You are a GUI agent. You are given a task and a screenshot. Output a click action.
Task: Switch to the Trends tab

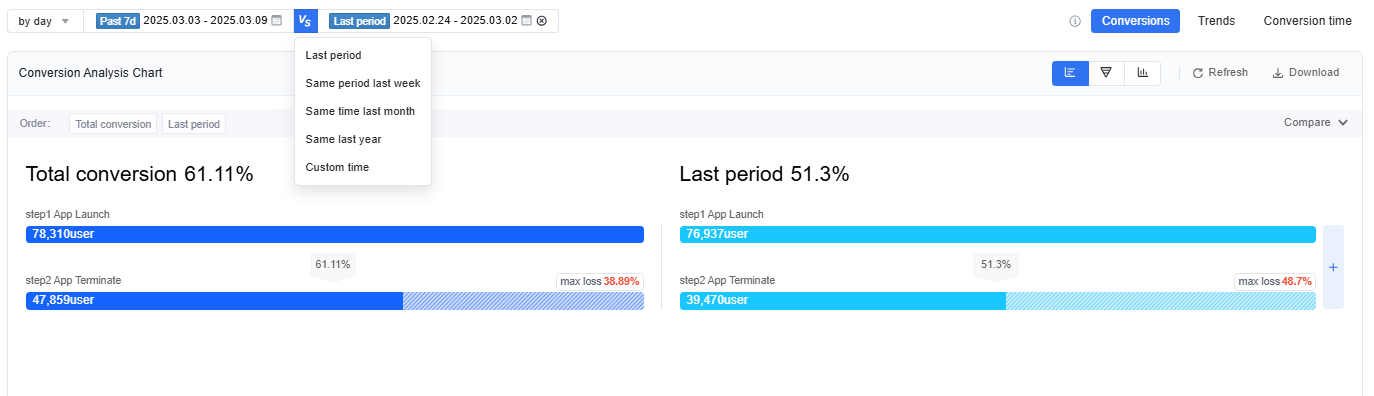(x=1216, y=21)
